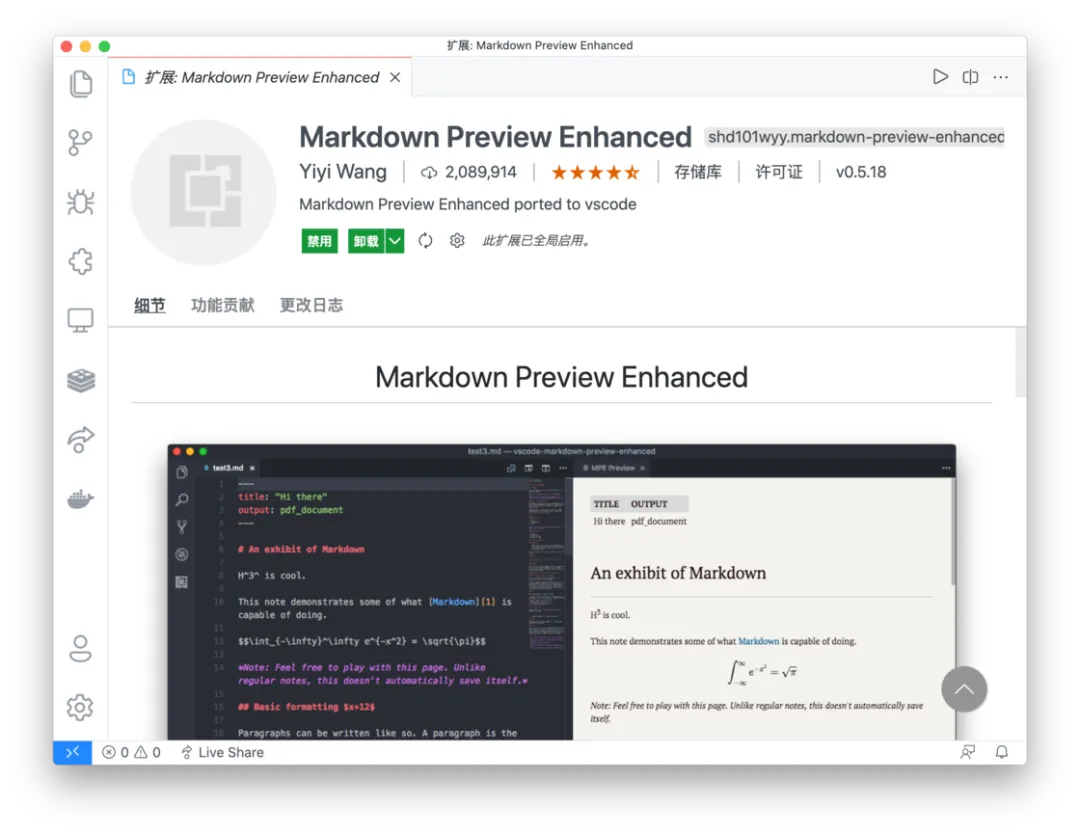Split the editor with split icon

coord(970,76)
